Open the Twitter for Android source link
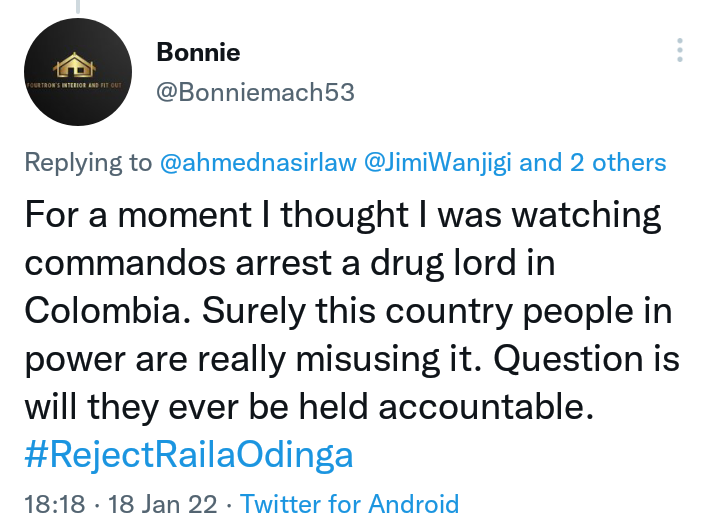 coord(349,504)
